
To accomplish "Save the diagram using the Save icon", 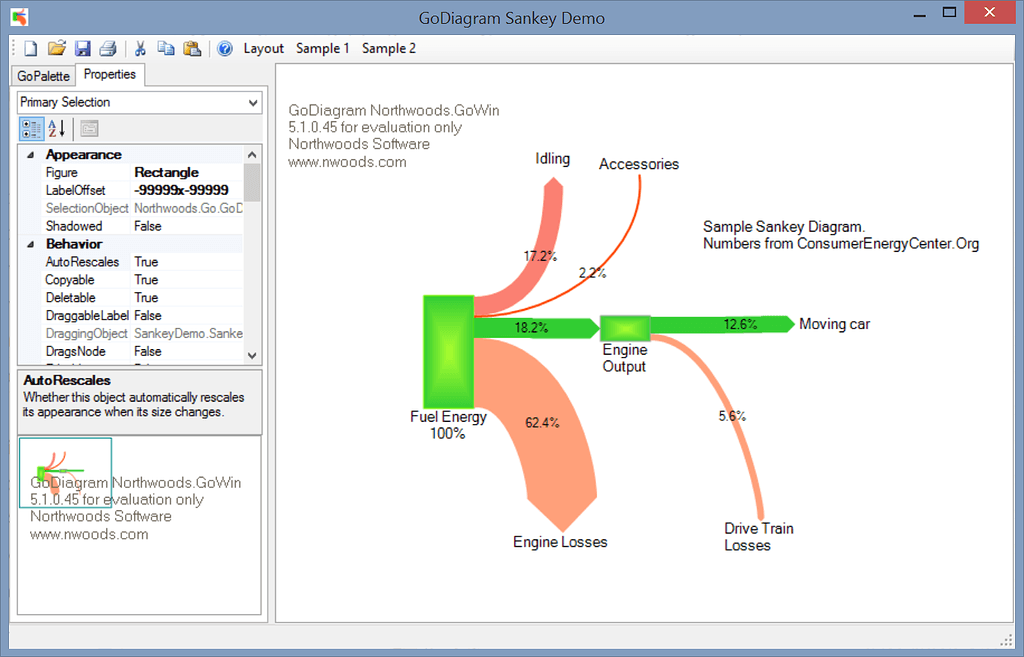I will [83, 48].
